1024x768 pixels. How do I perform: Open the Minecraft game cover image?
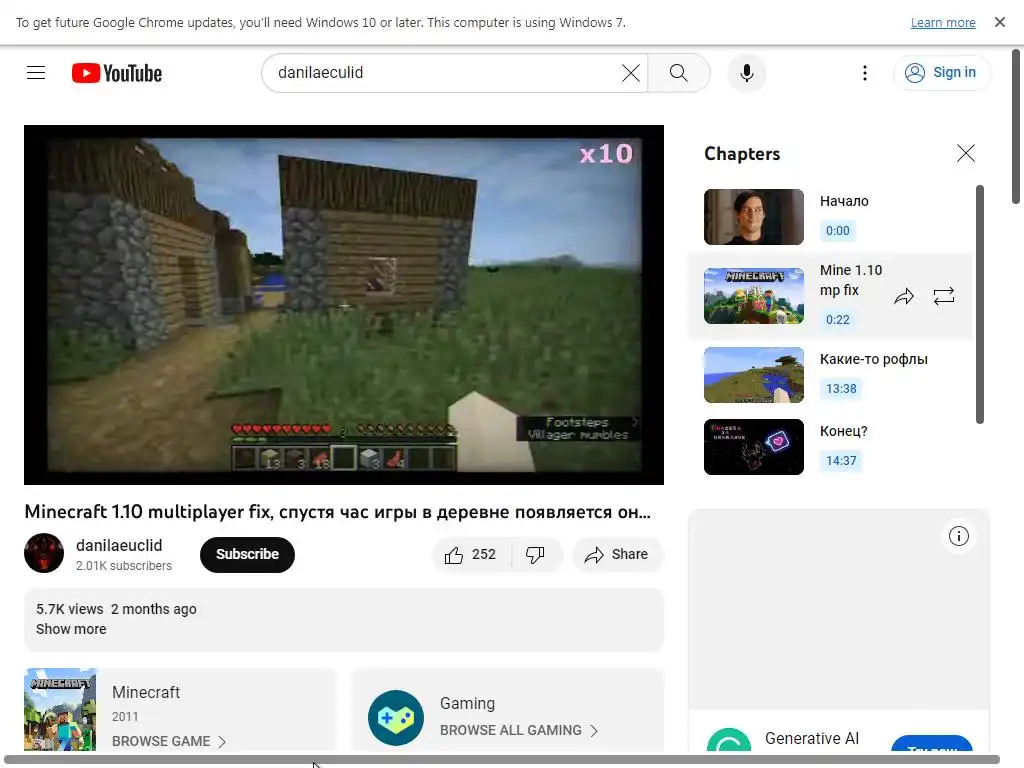(60, 709)
